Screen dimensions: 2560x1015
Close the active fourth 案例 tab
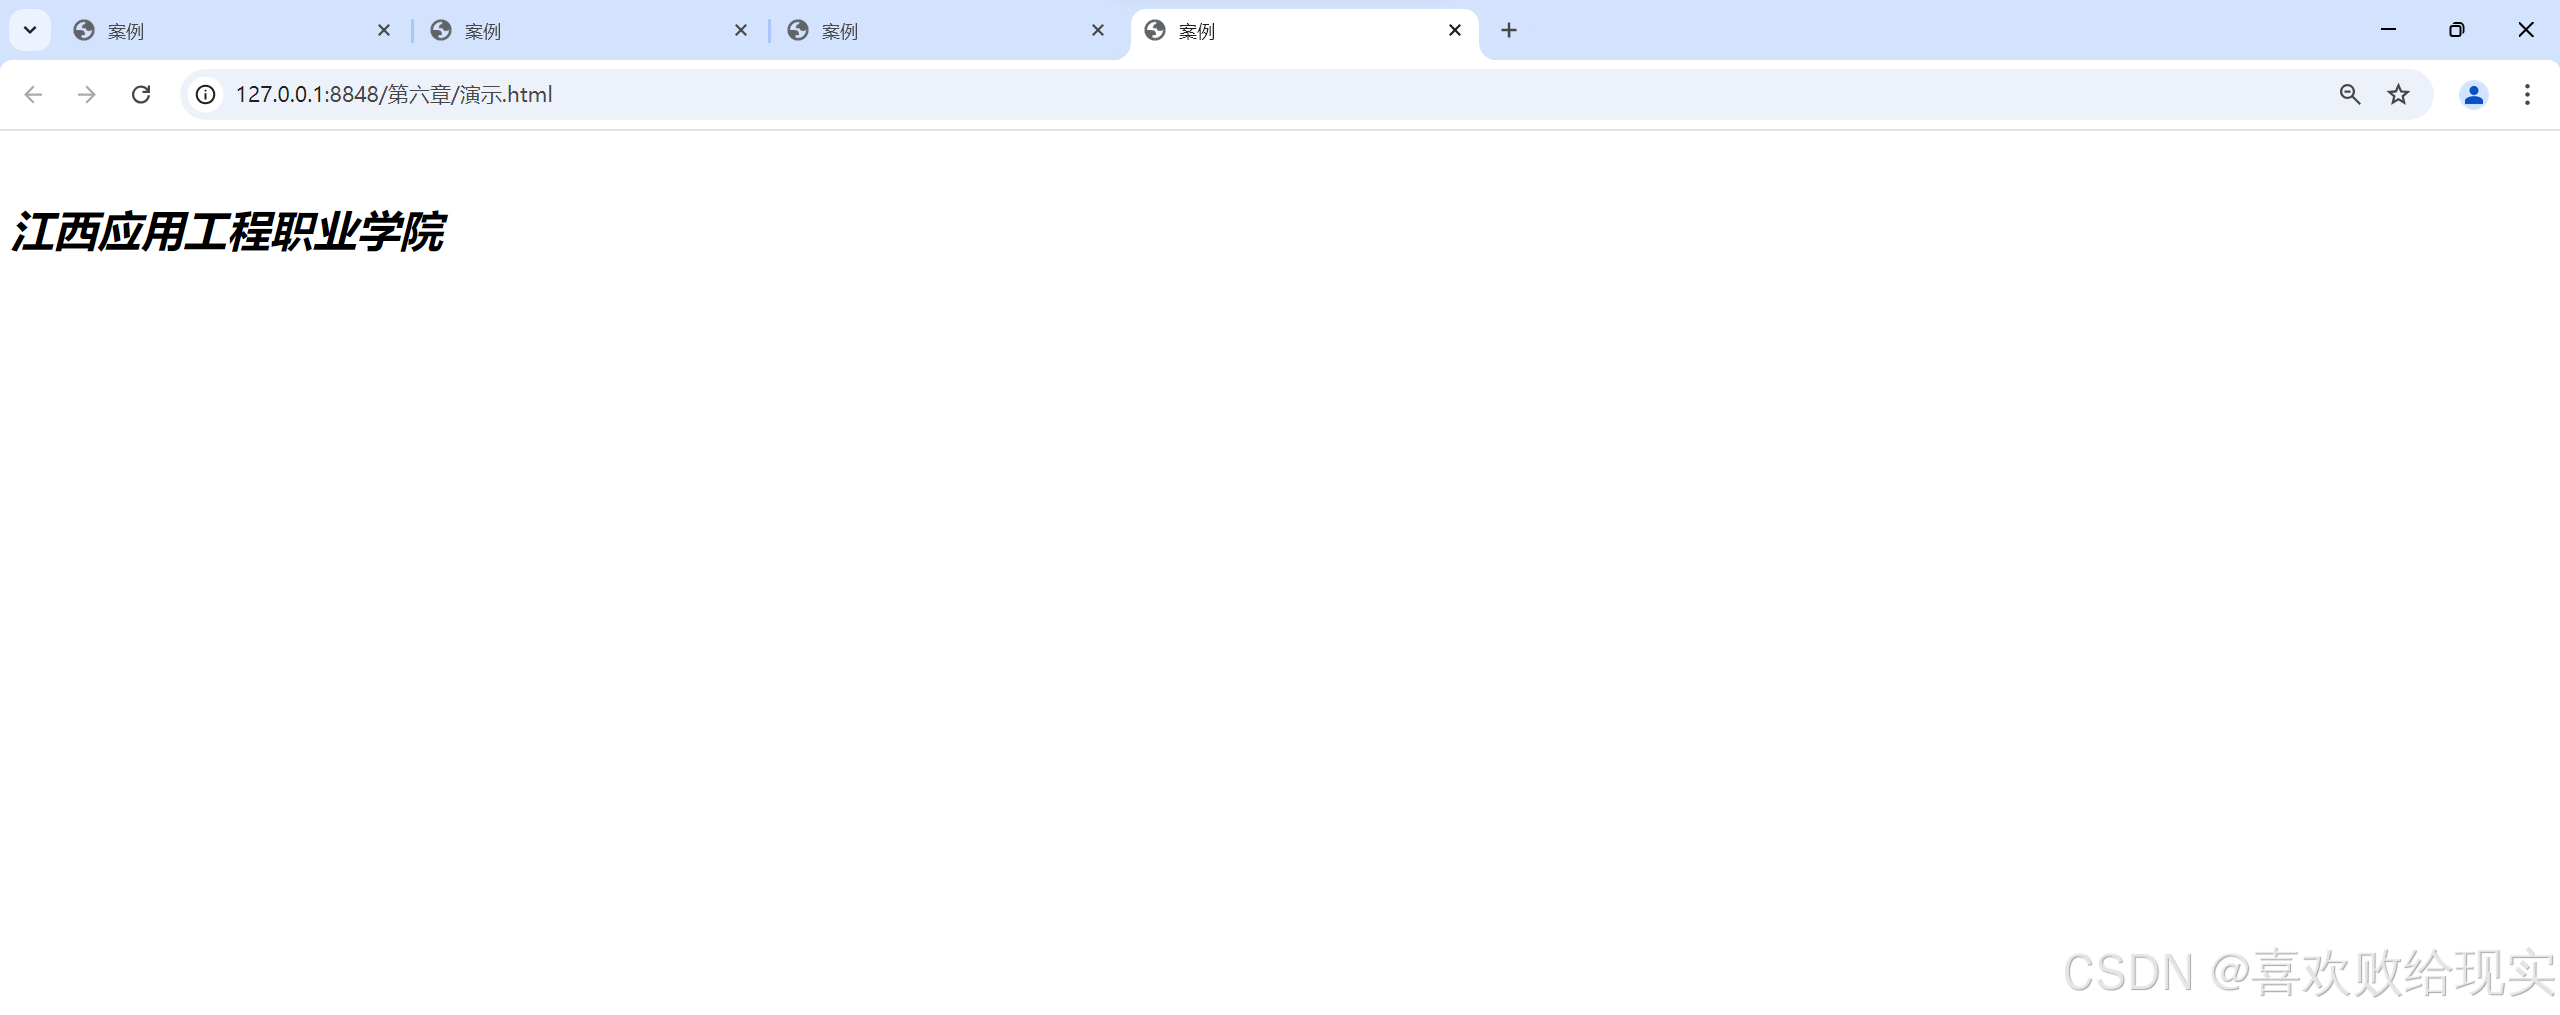(1455, 31)
